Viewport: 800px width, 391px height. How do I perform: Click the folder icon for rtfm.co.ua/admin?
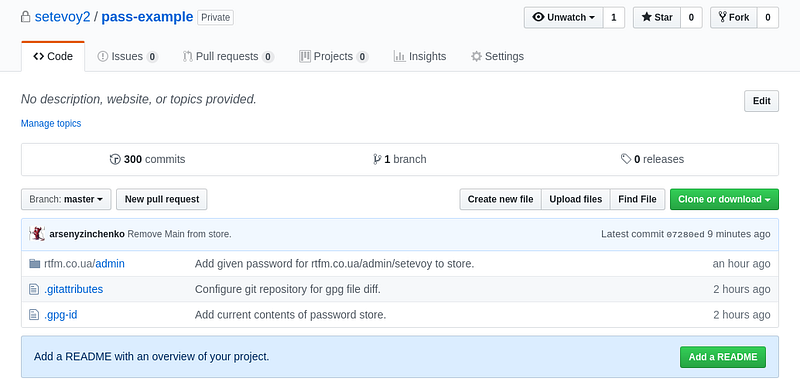pyautogui.click(x=34, y=264)
